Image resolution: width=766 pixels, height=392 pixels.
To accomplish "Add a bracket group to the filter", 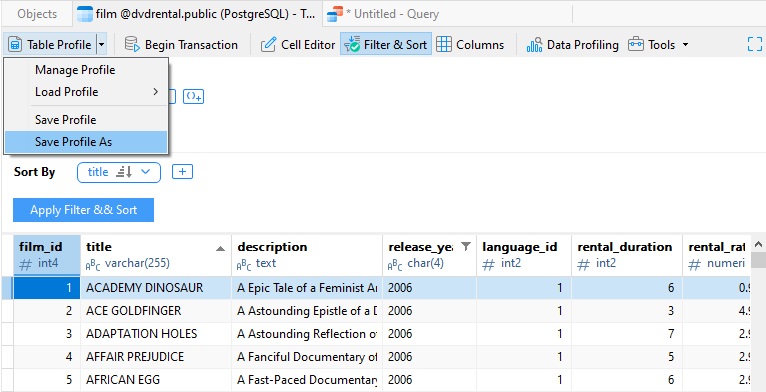I will point(193,96).
